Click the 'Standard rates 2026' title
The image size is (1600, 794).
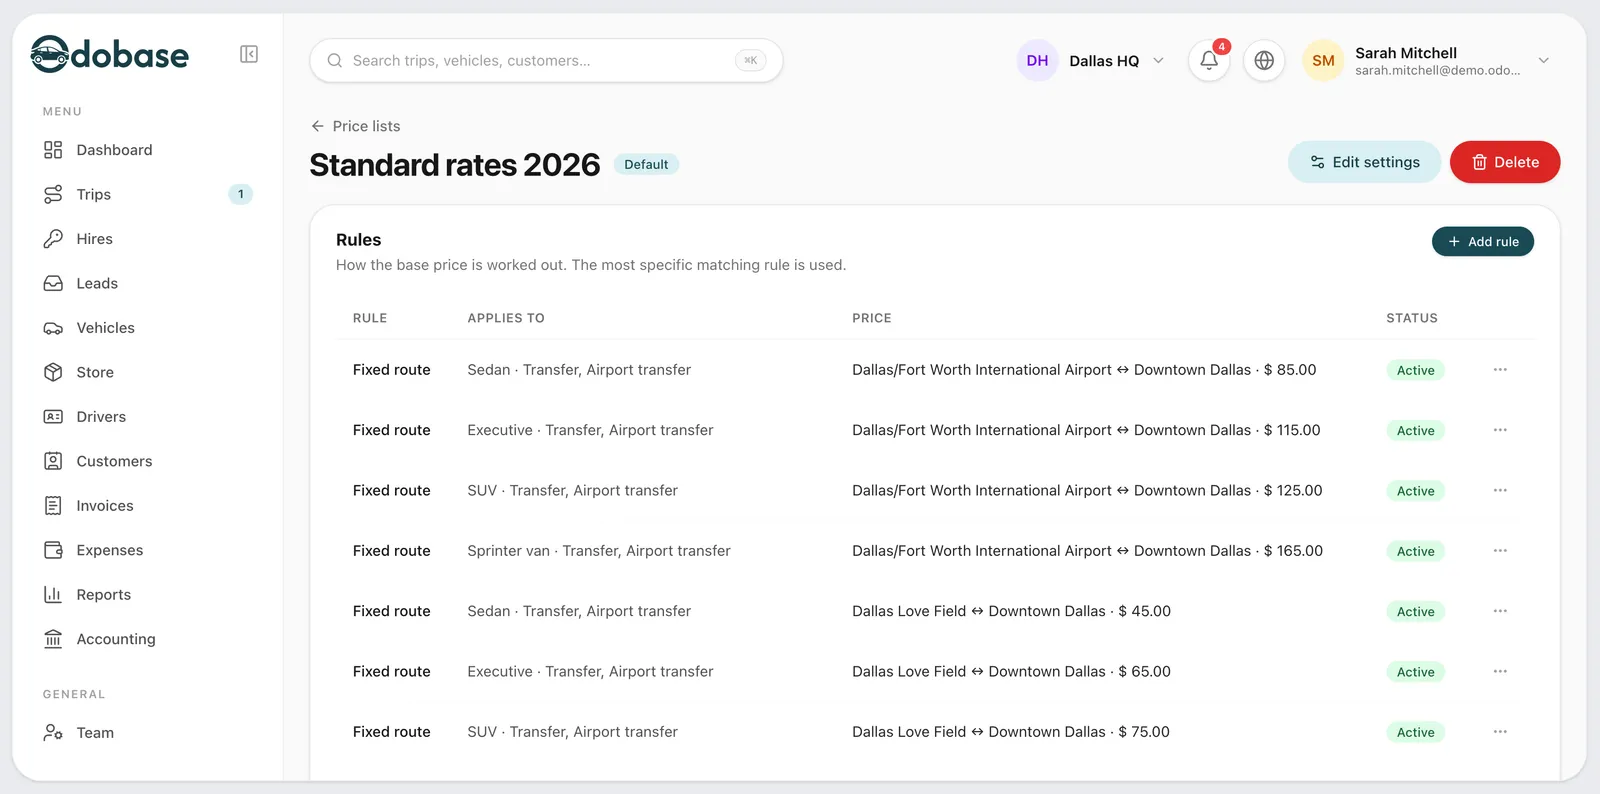[x=455, y=164]
